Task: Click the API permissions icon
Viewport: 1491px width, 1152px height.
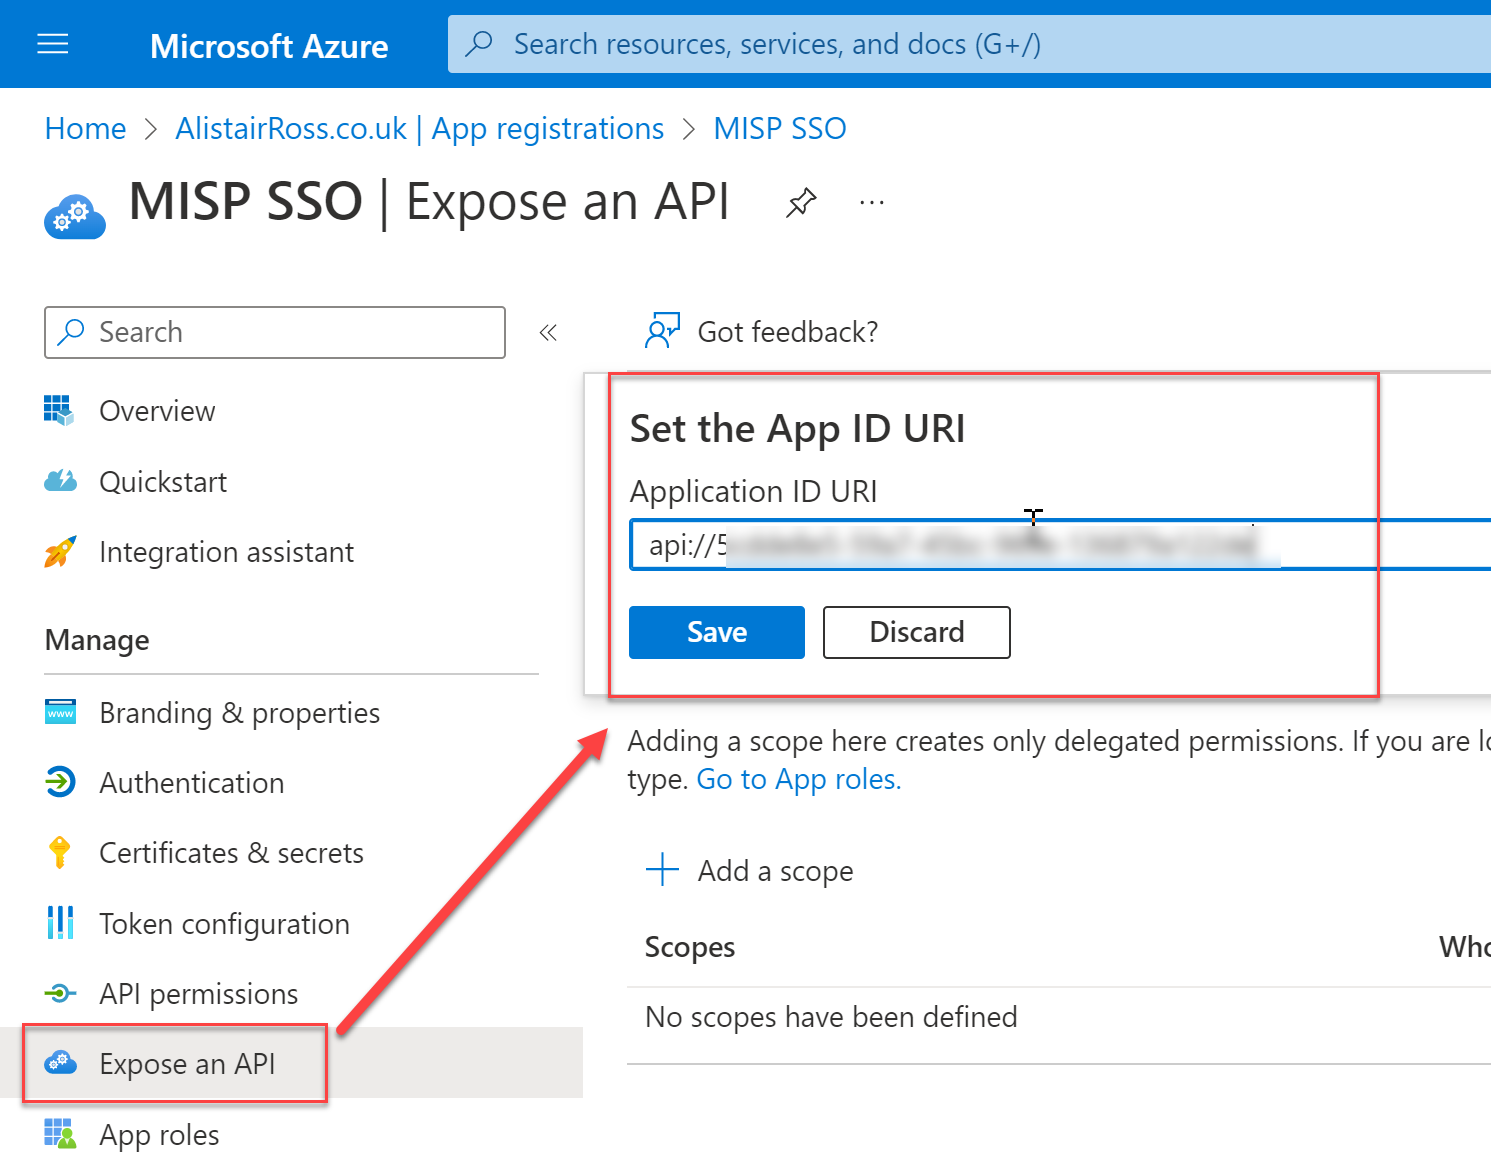Action: coord(60,993)
